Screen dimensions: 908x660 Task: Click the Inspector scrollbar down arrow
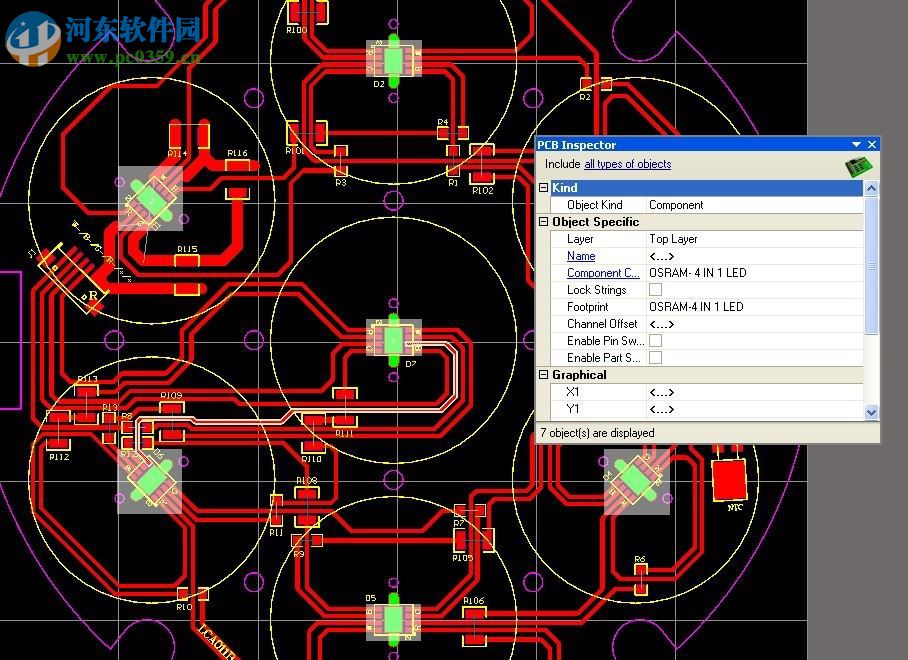[x=871, y=412]
